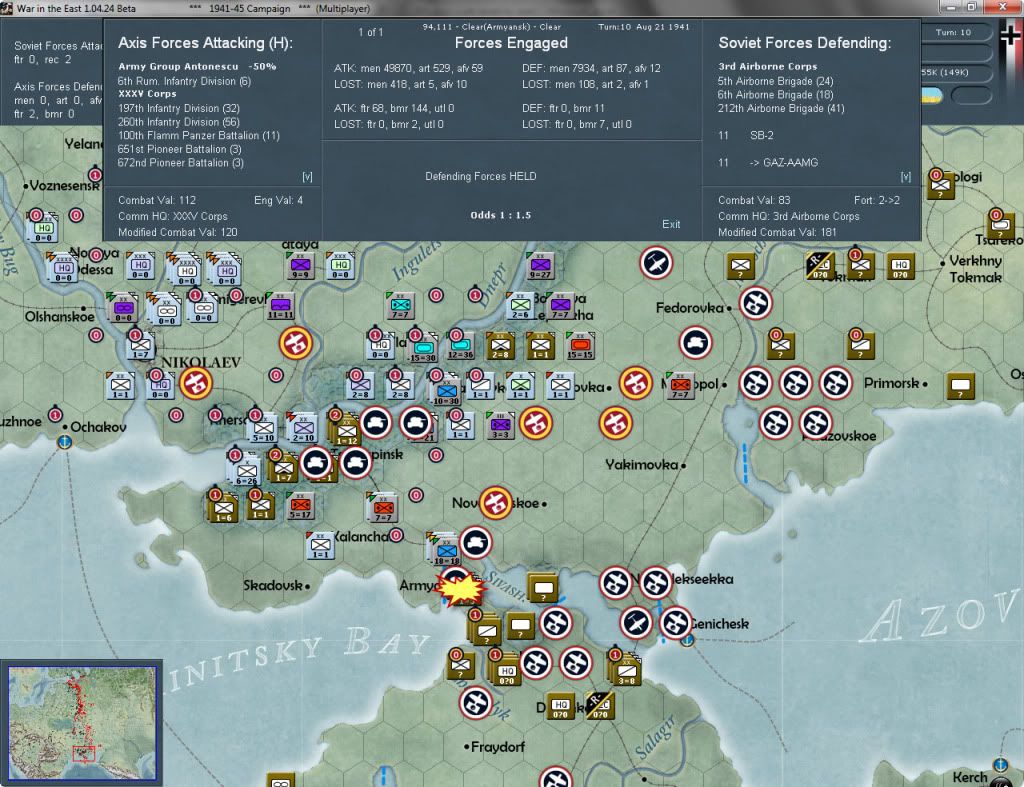The image size is (1024, 787).
Task: Click the 651st Pioneer Battalion (3) entry
Action: point(180,150)
